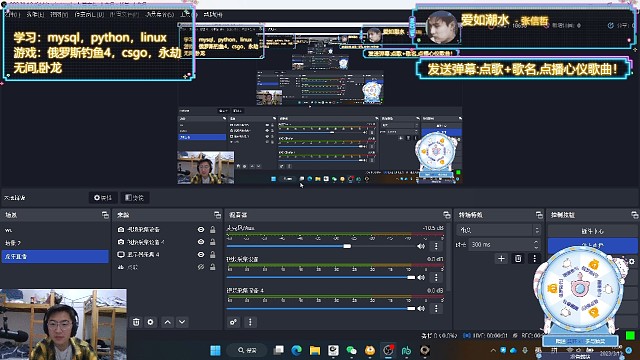Open source properties gear in the Sources toolbar
This screenshot has width=640, height=360.
[151, 322]
